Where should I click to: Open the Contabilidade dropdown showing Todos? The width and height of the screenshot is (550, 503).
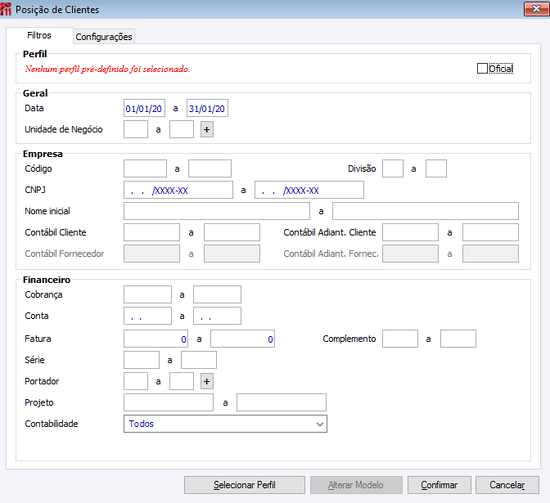pos(225,424)
